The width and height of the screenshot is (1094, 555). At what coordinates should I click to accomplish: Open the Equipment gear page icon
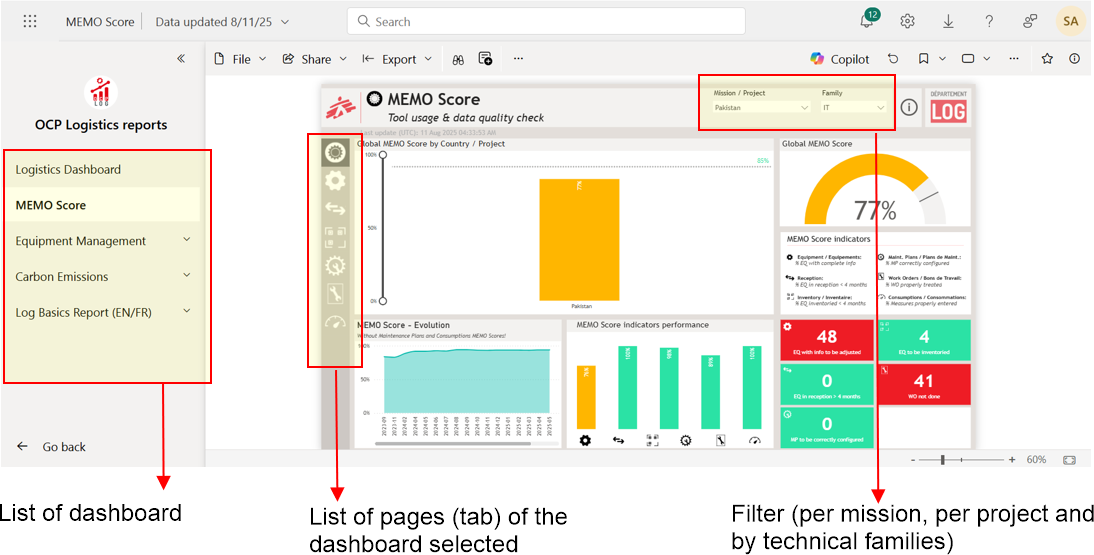[x=335, y=180]
